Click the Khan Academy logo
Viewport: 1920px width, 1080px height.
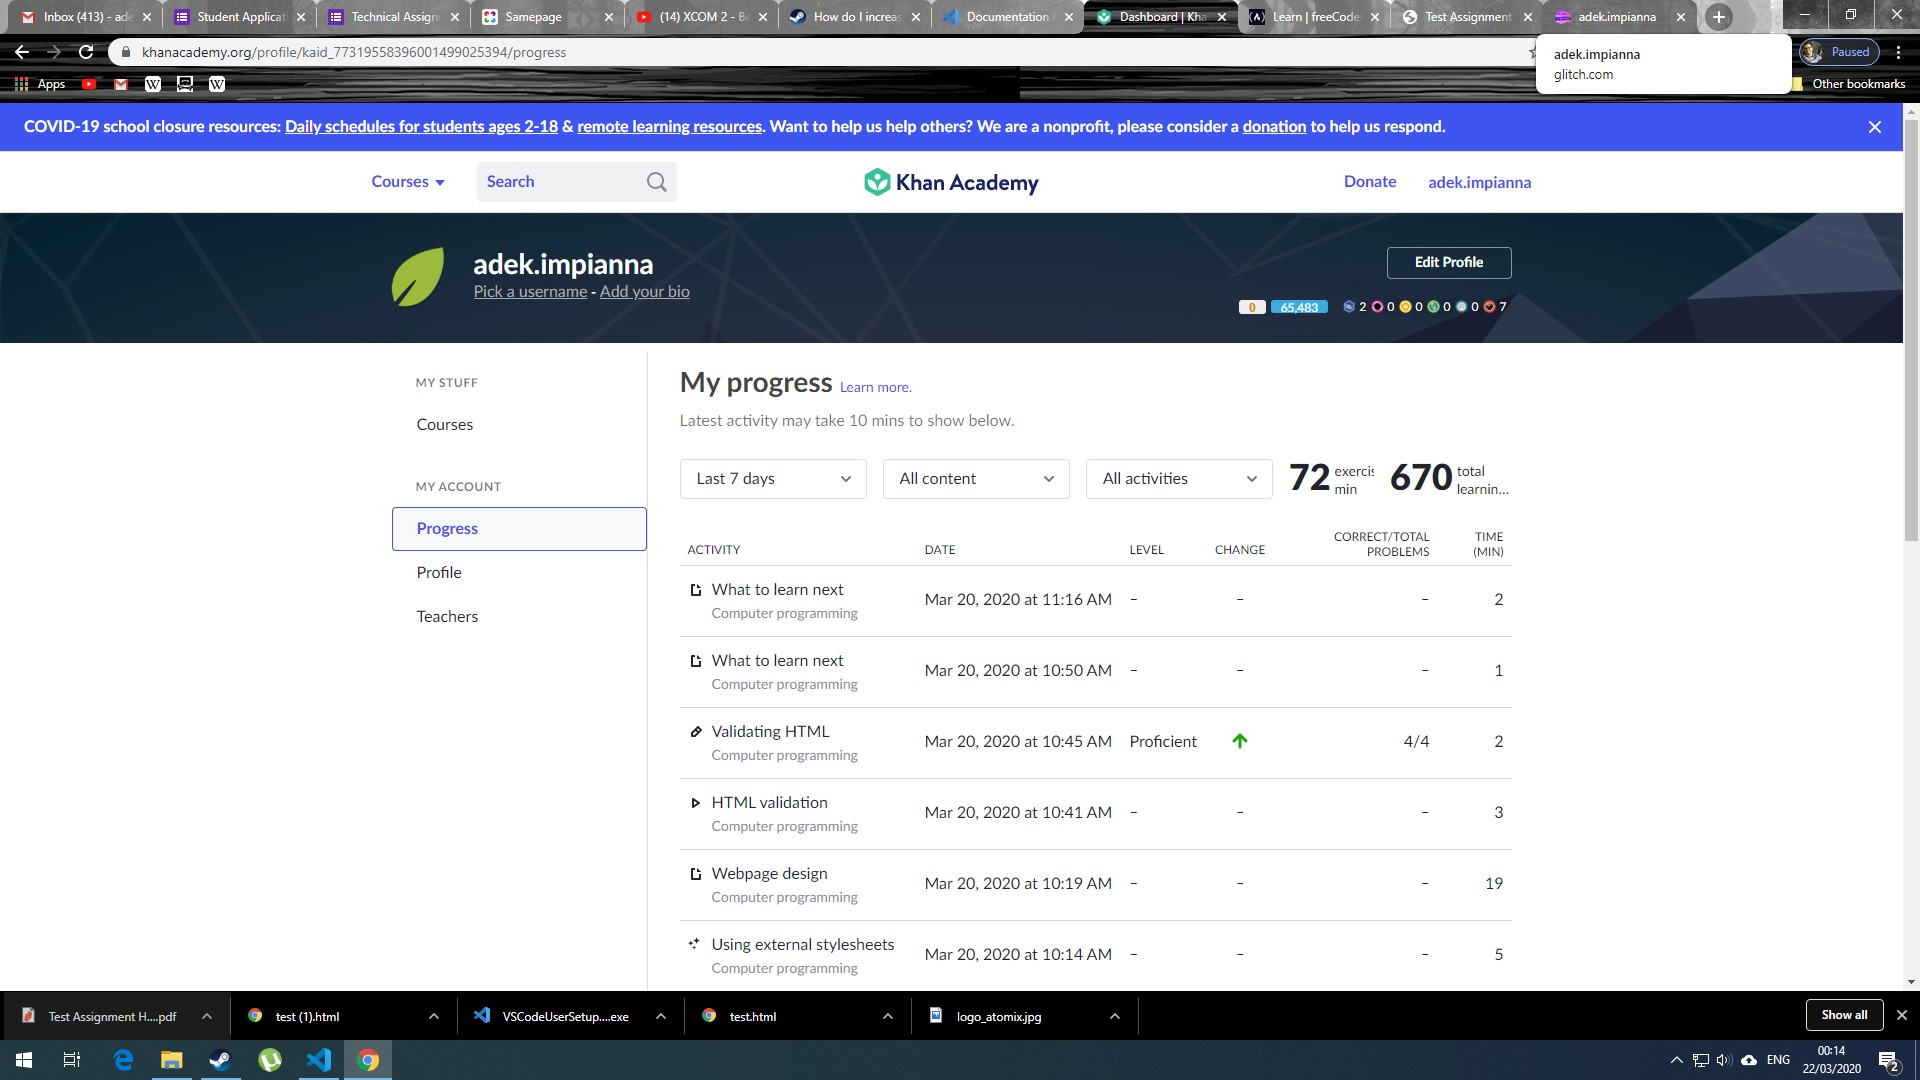[951, 182]
